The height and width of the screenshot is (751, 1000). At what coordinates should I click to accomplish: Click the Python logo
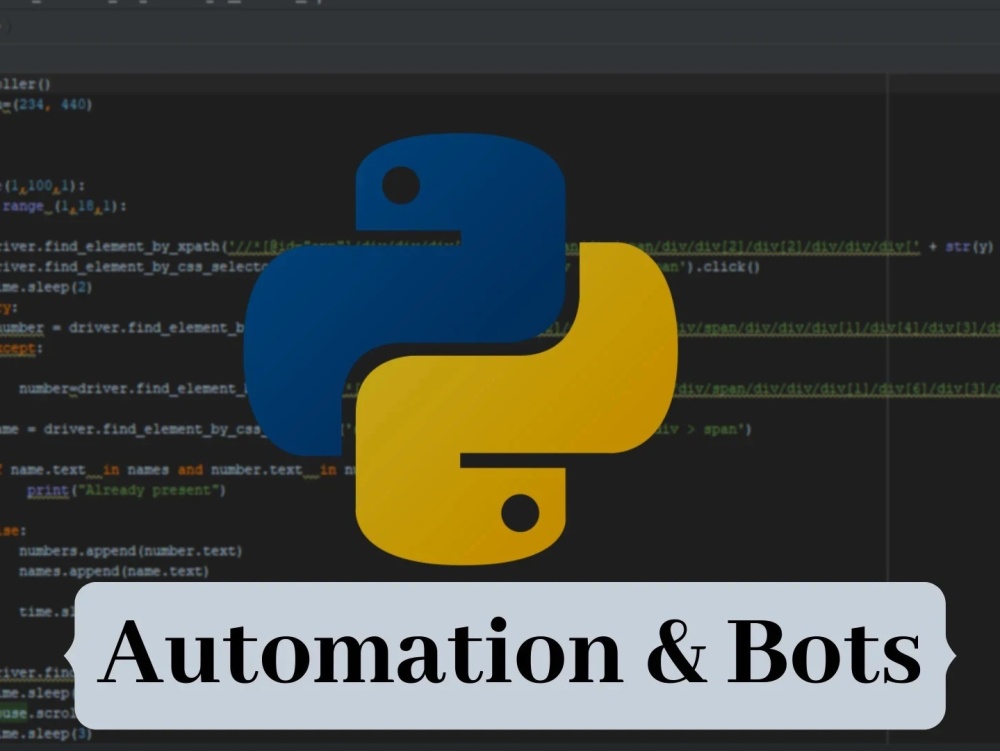tap(460, 349)
